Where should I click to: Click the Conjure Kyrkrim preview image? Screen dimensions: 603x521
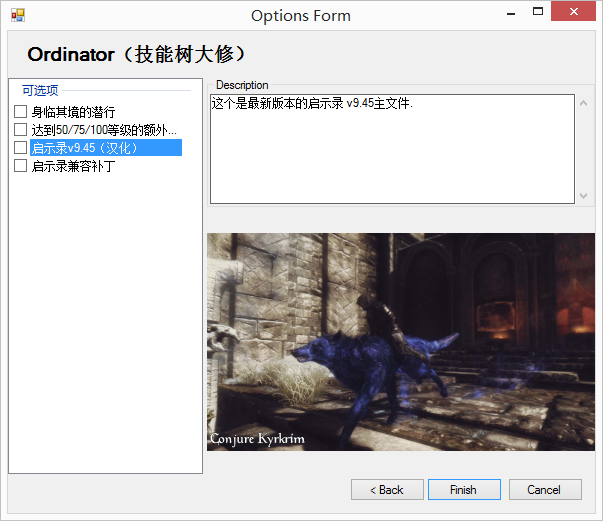tap(400, 342)
